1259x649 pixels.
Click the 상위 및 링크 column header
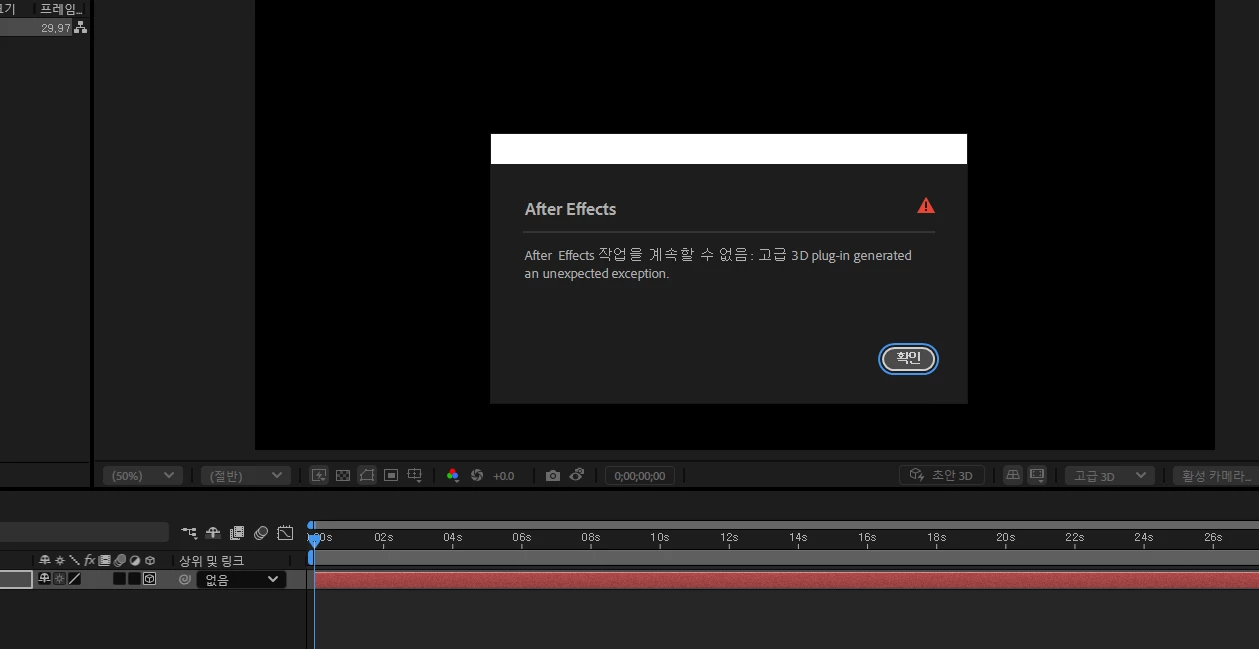coord(211,561)
